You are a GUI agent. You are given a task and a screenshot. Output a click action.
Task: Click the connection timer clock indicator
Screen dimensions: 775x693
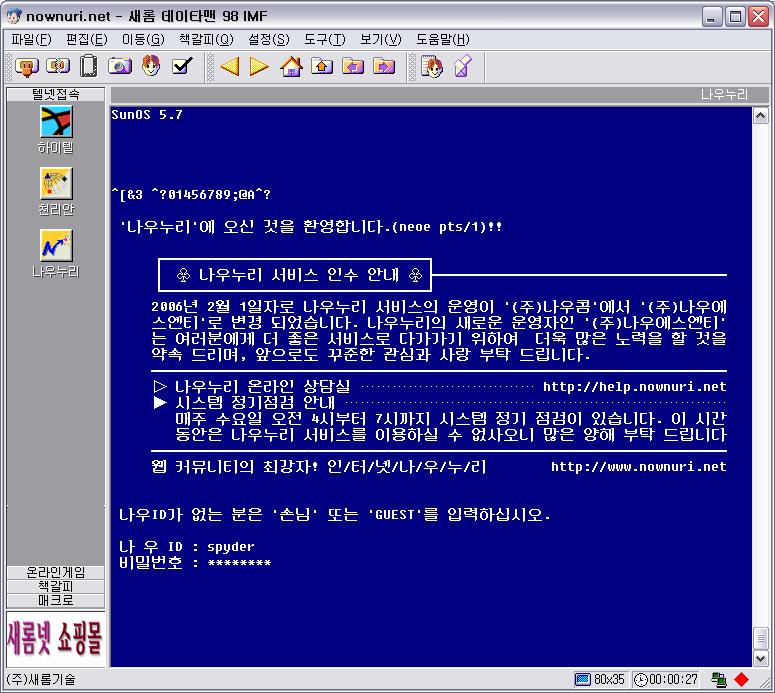click(665, 680)
